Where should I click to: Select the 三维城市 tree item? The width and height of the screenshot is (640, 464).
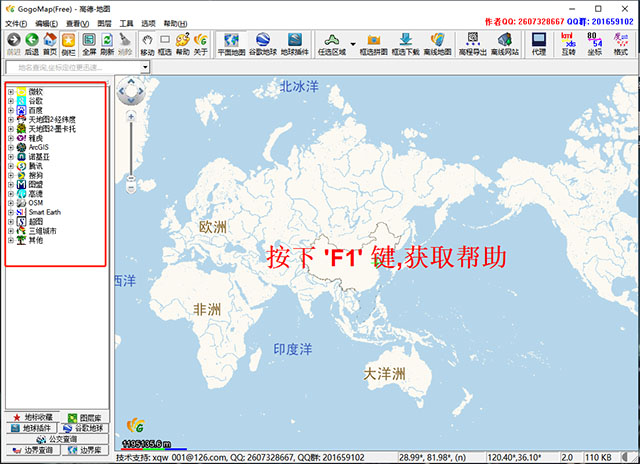coord(42,231)
